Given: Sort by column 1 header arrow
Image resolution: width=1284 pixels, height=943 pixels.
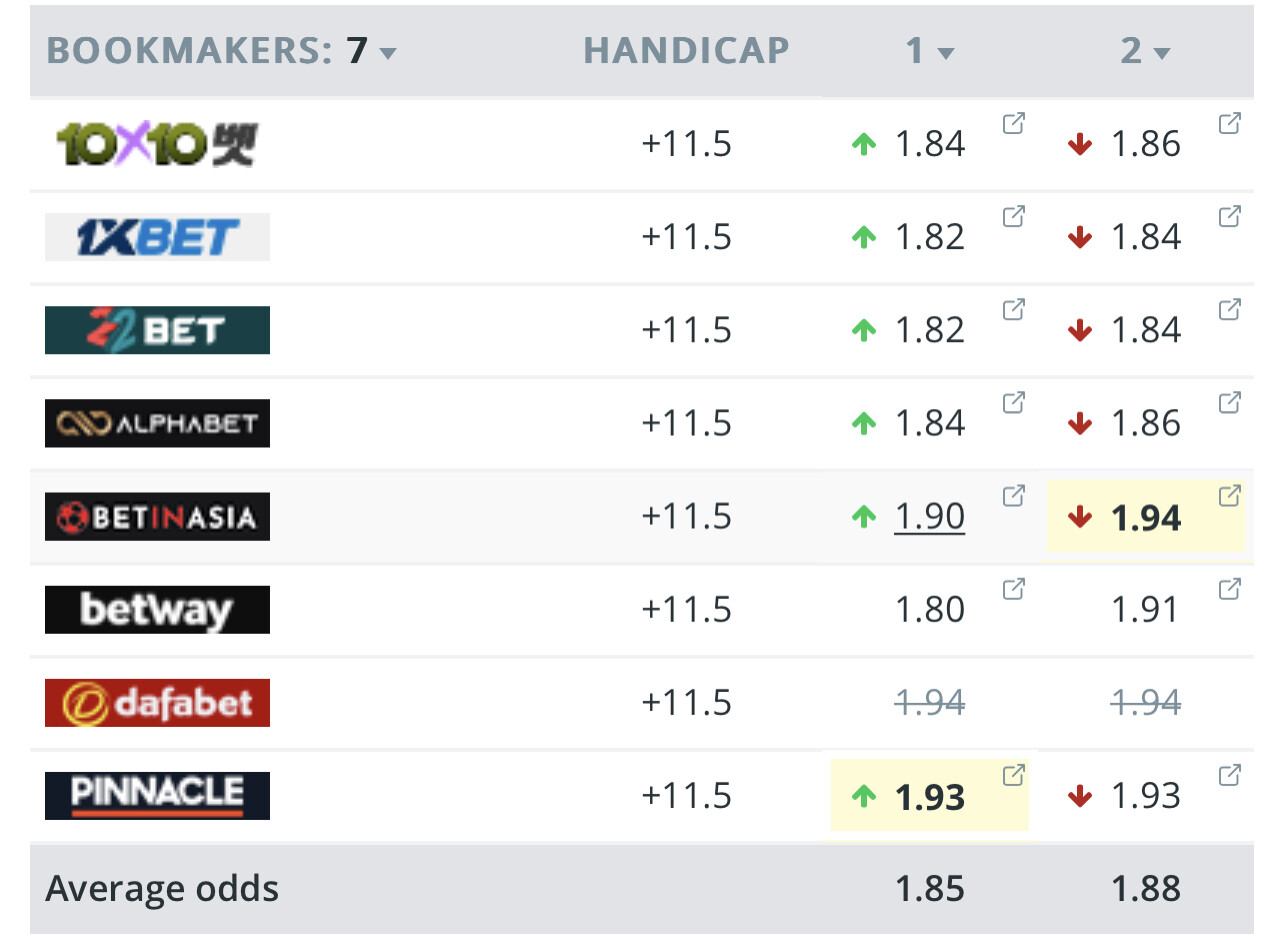Looking at the screenshot, I should coord(945,53).
